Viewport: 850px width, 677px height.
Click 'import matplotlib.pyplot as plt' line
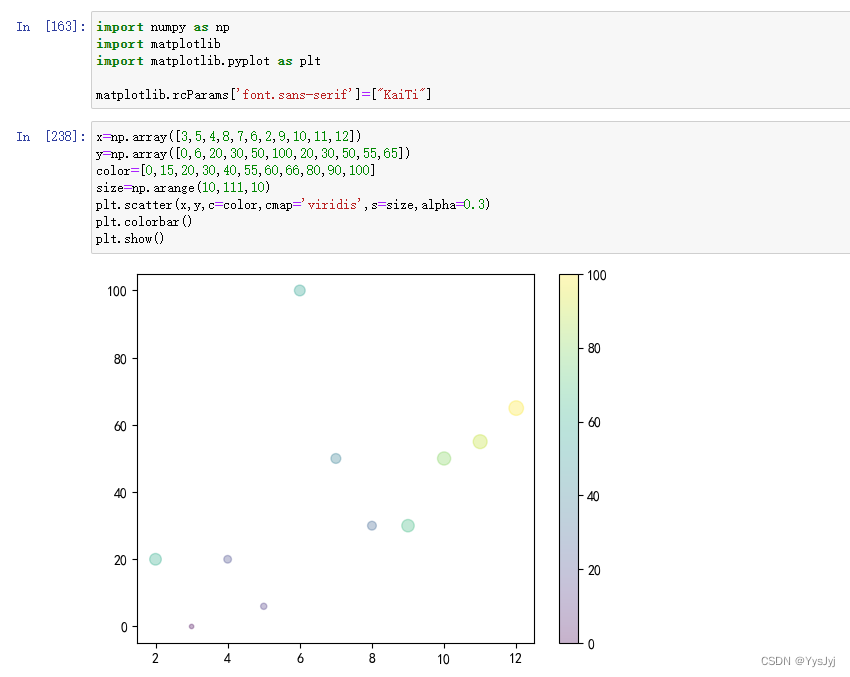pyautogui.click(x=208, y=61)
